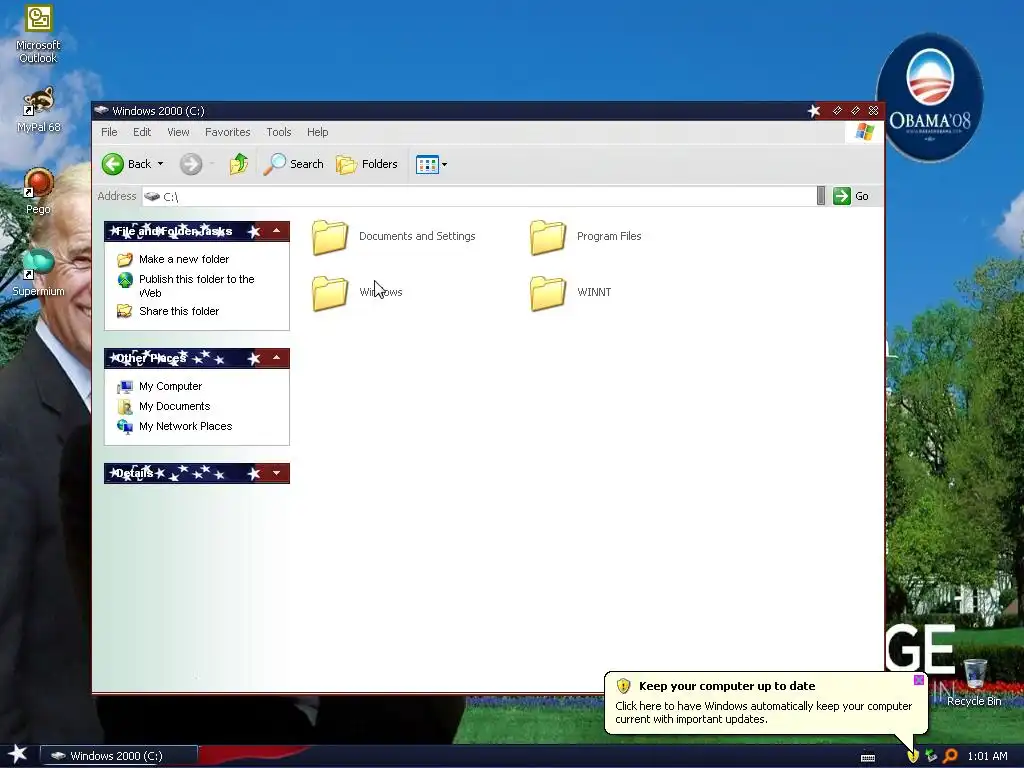Click the address bar field
Viewport: 1024px width, 768px height.
click(480, 197)
